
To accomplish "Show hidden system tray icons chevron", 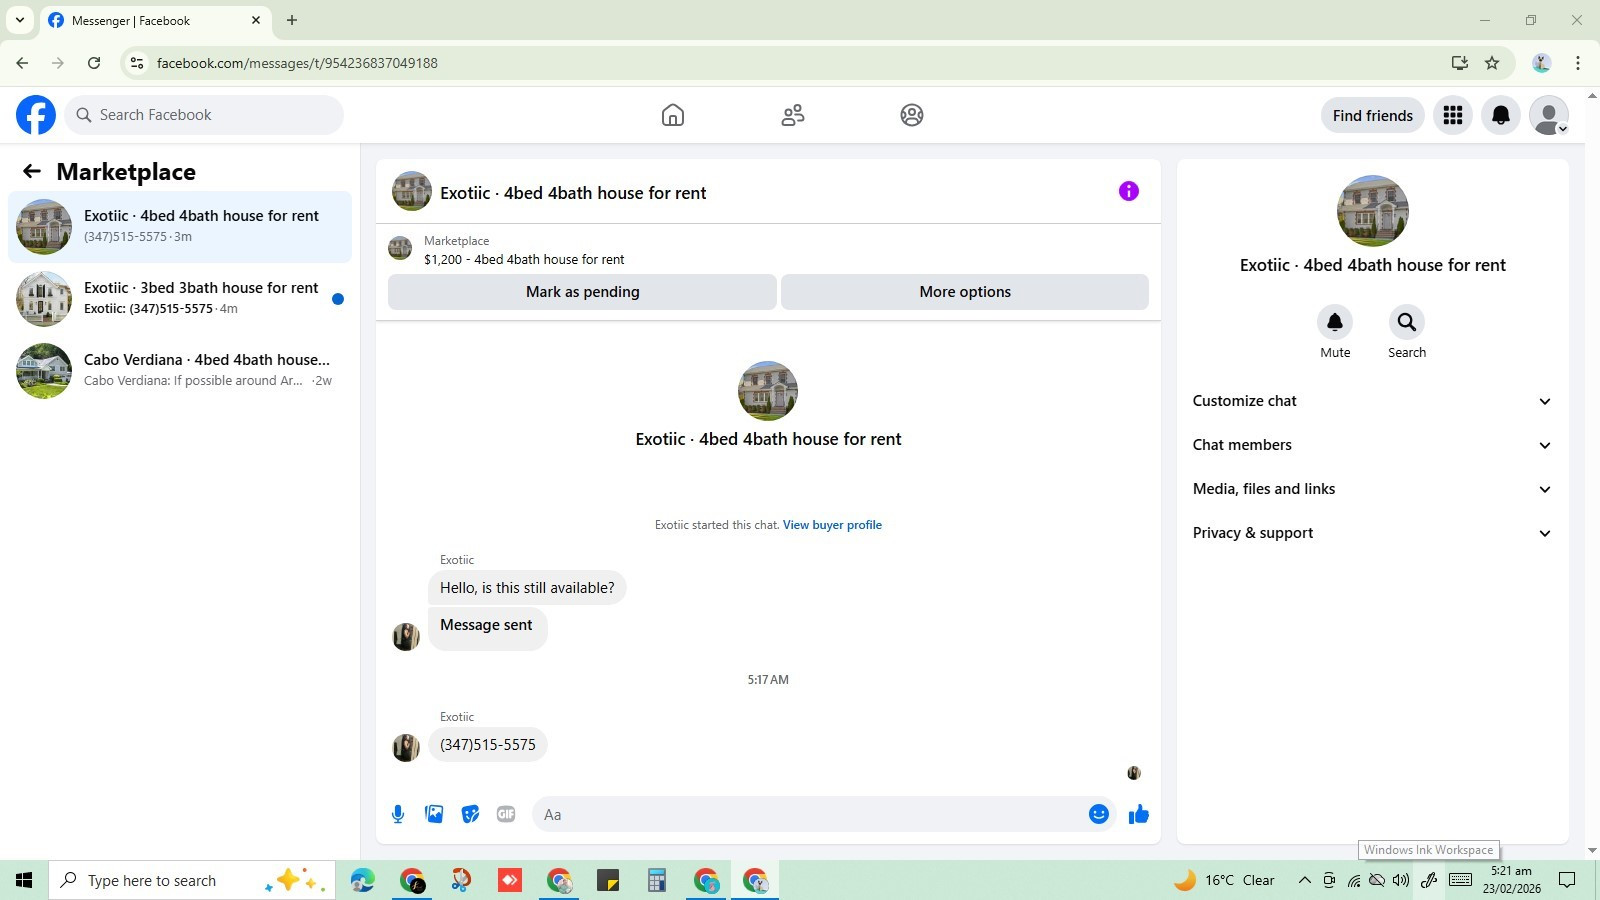I will point(1304,880).
